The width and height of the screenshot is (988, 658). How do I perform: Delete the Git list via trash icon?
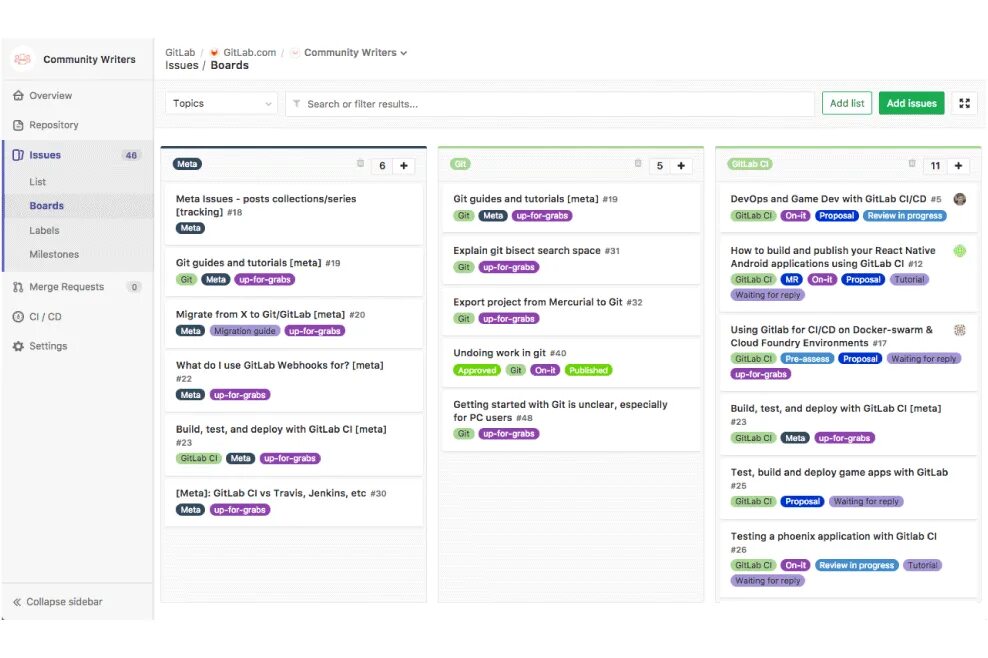tap(638, 164)
